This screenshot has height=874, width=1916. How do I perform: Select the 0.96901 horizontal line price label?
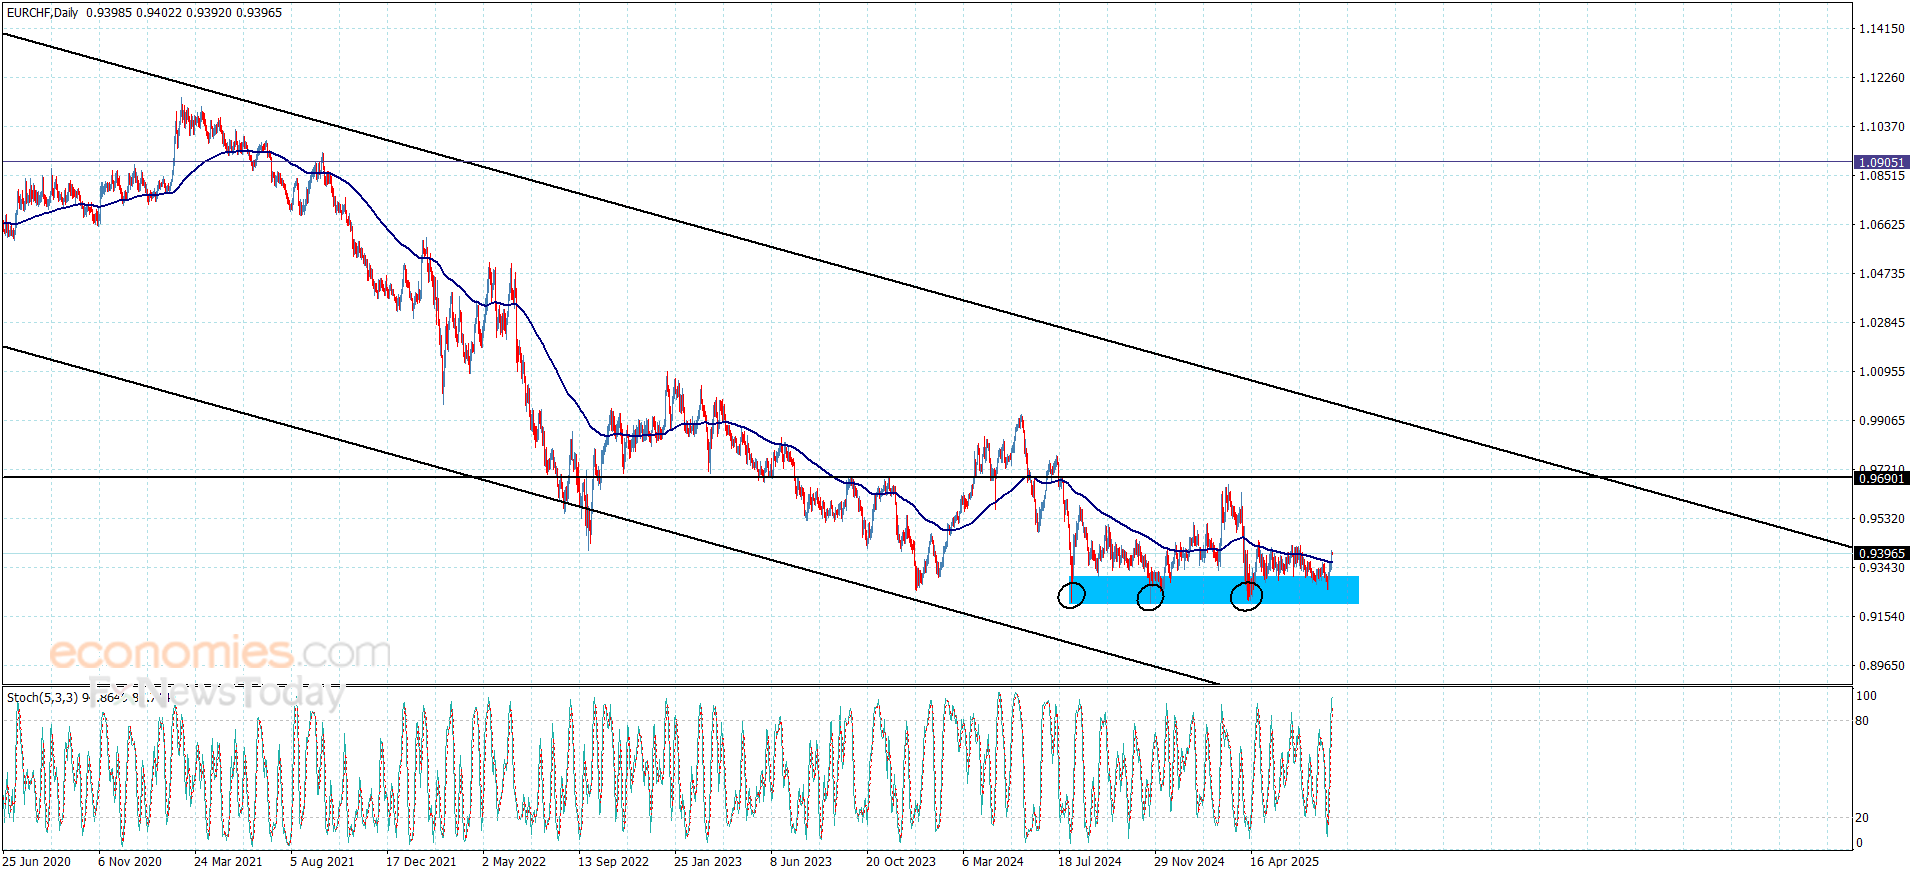pyautogui.click(x=1881, y=479)
